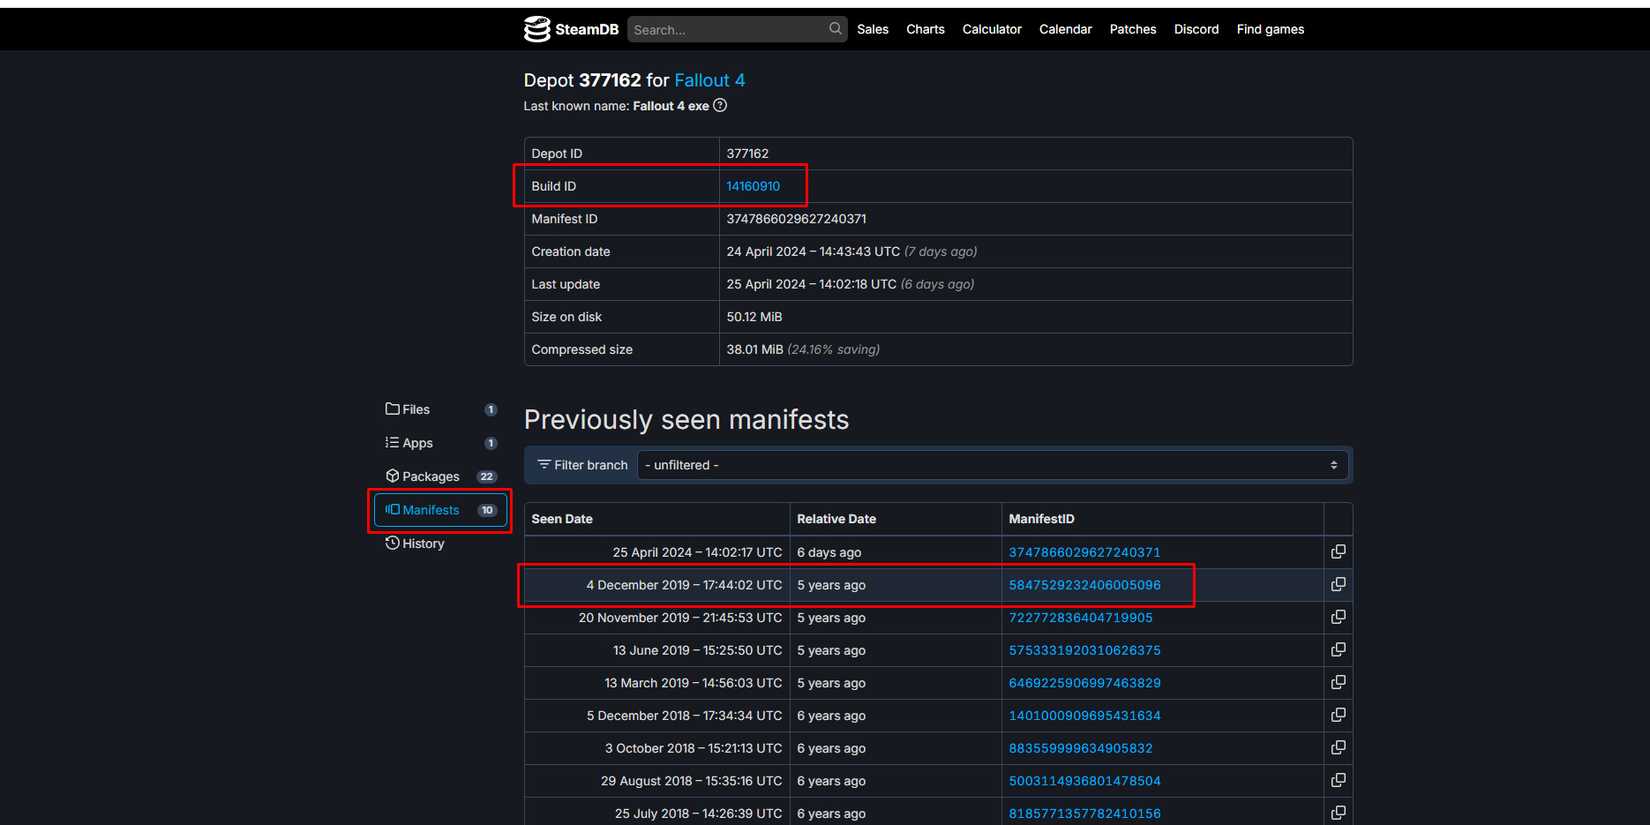Open the Packages sidebar section

[441, 476]
